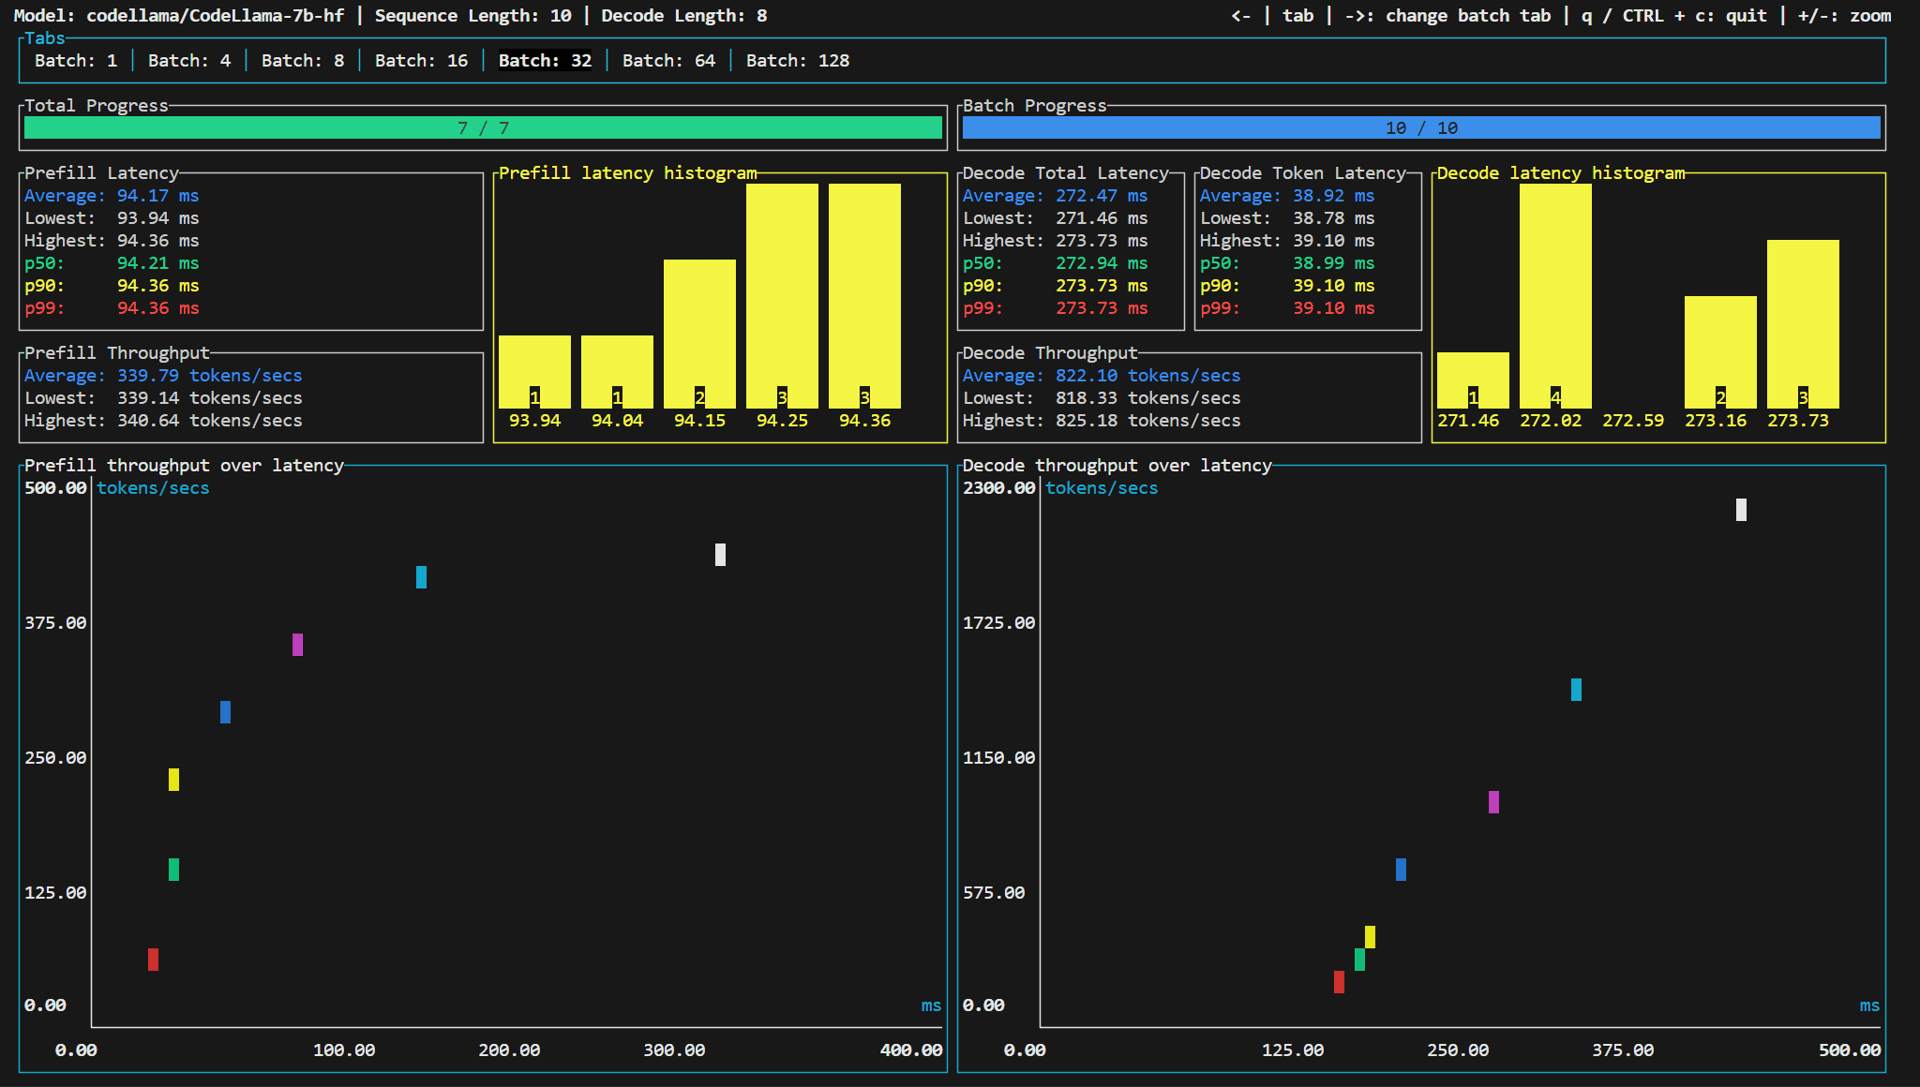Switch to the Batch: 1 tab
The height and width of the screenshot is (1087, 1920).
76,61
